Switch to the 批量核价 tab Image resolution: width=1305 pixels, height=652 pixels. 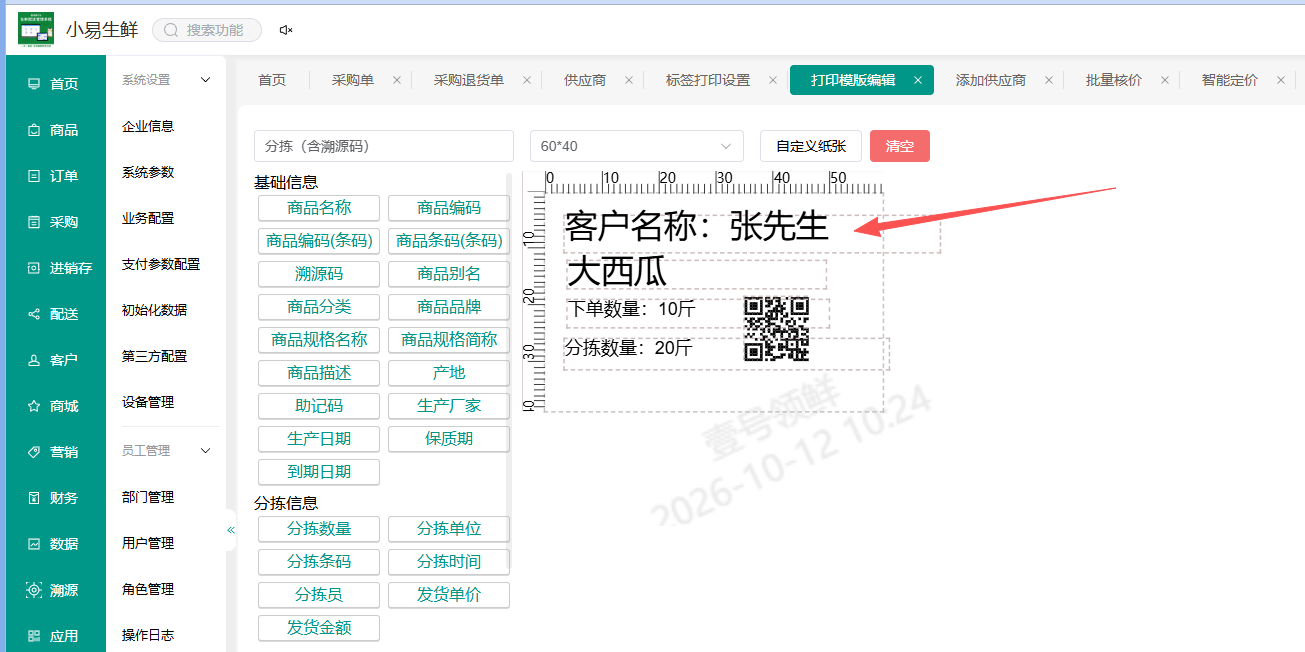(1114, 80)
